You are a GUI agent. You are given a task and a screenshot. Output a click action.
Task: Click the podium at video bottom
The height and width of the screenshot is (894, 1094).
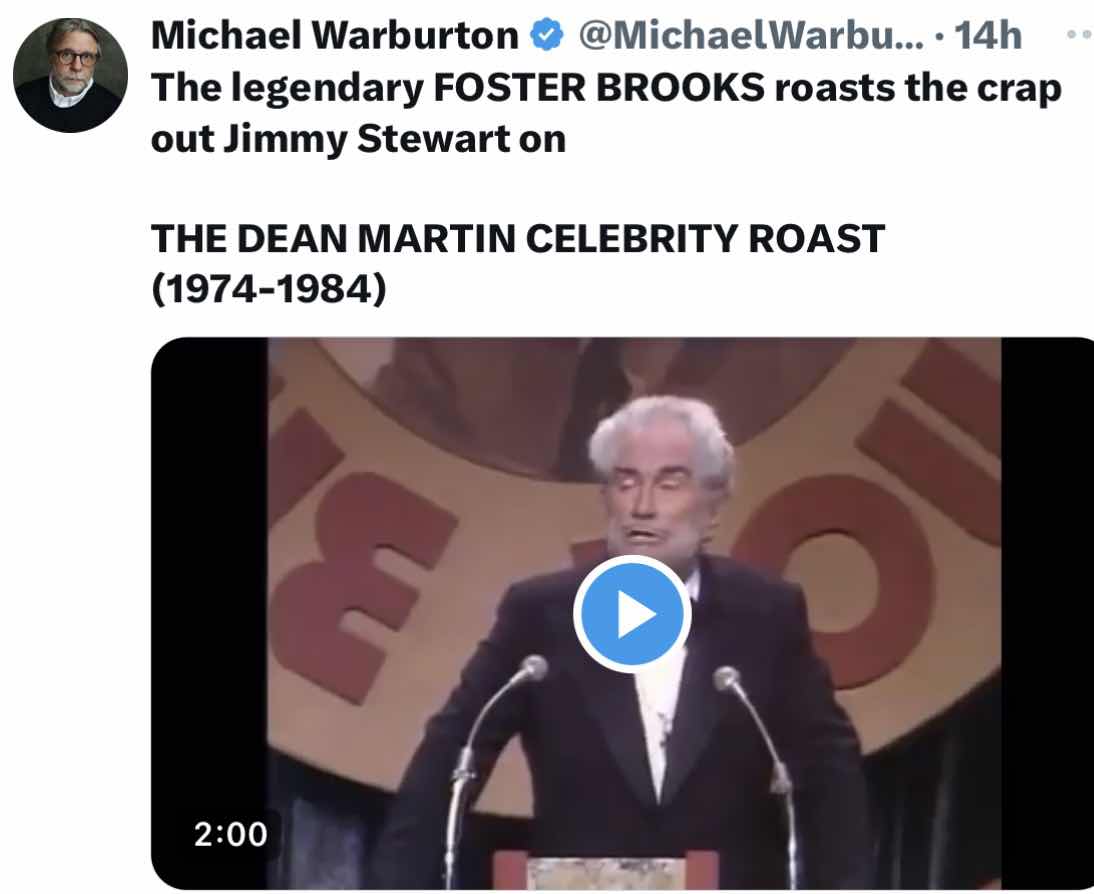coord(606,871)
